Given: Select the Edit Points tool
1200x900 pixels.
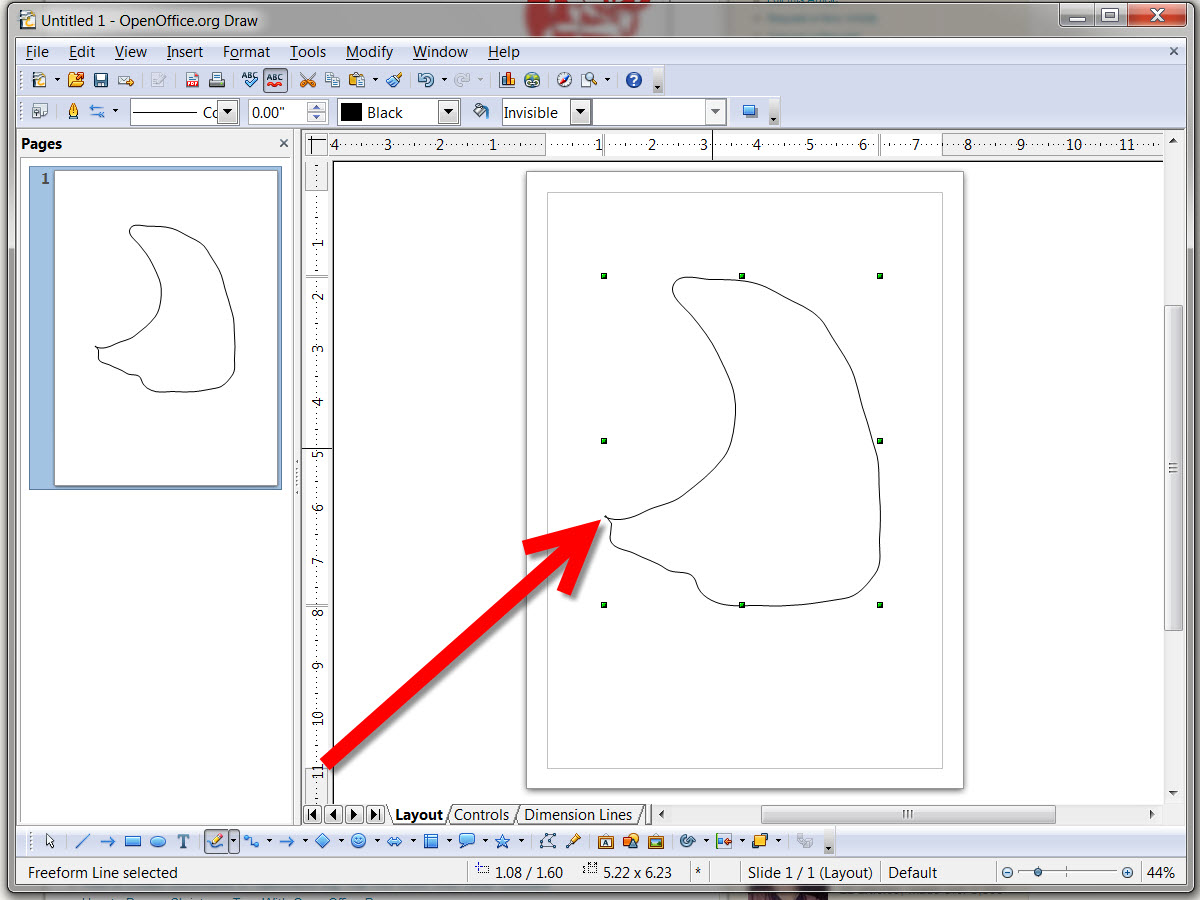Looking at the screenshot, I should point(547,841).
